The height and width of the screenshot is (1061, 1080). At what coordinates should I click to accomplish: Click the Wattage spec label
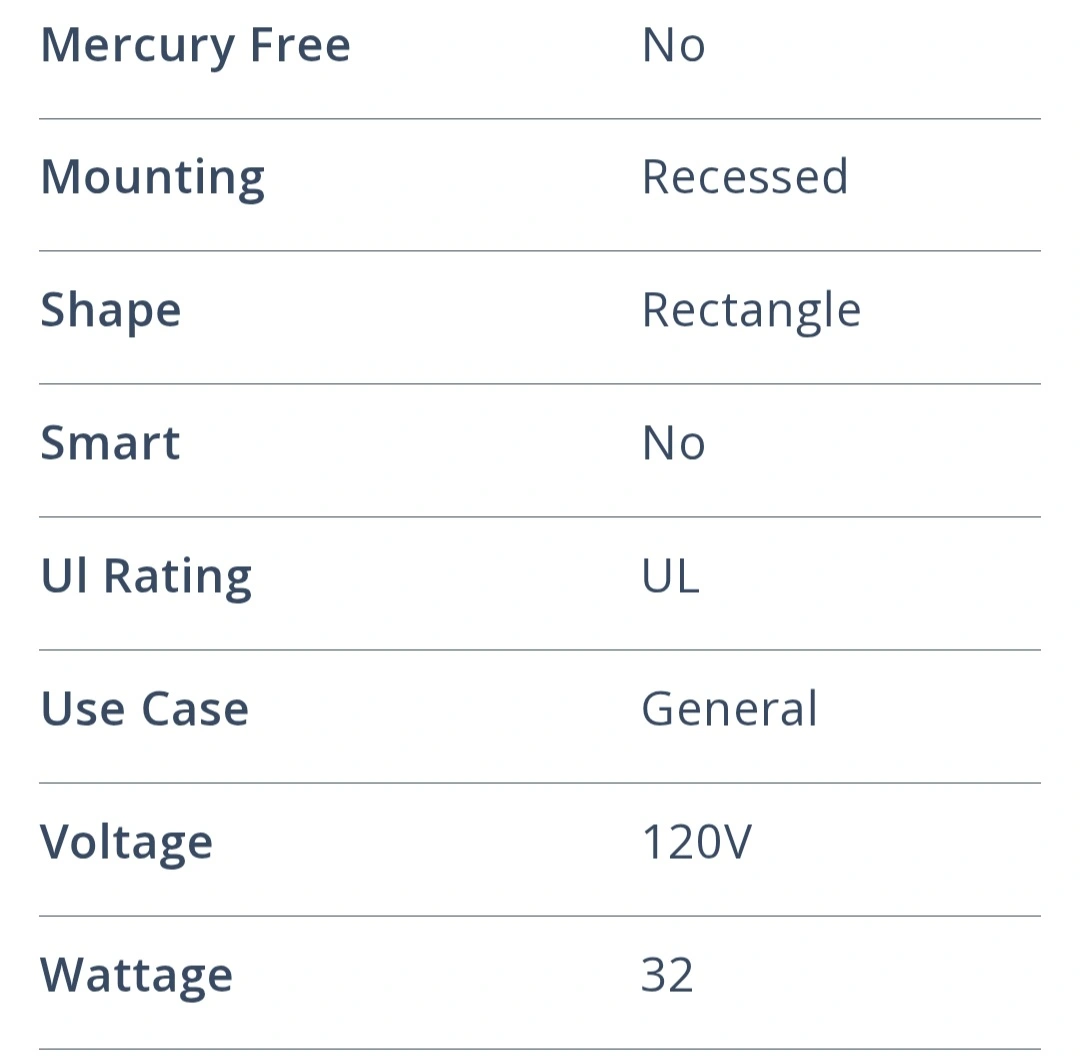point(136,975)
